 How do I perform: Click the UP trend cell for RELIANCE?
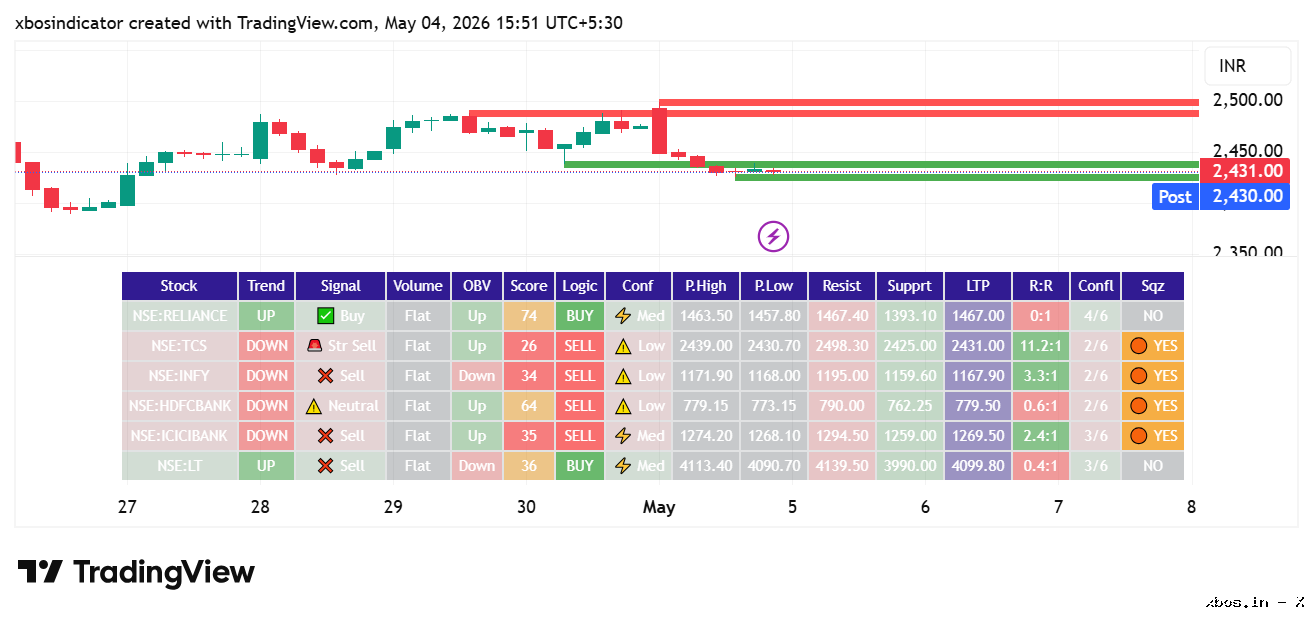tap(266, 316)
